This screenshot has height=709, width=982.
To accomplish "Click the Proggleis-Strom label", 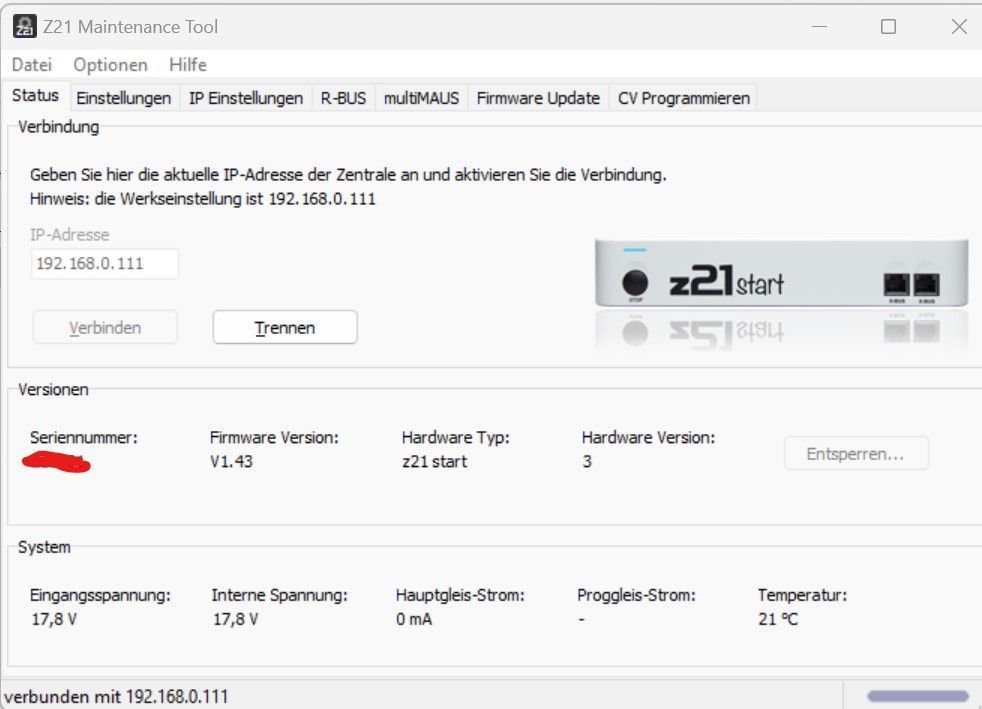I will pos(636,595).
